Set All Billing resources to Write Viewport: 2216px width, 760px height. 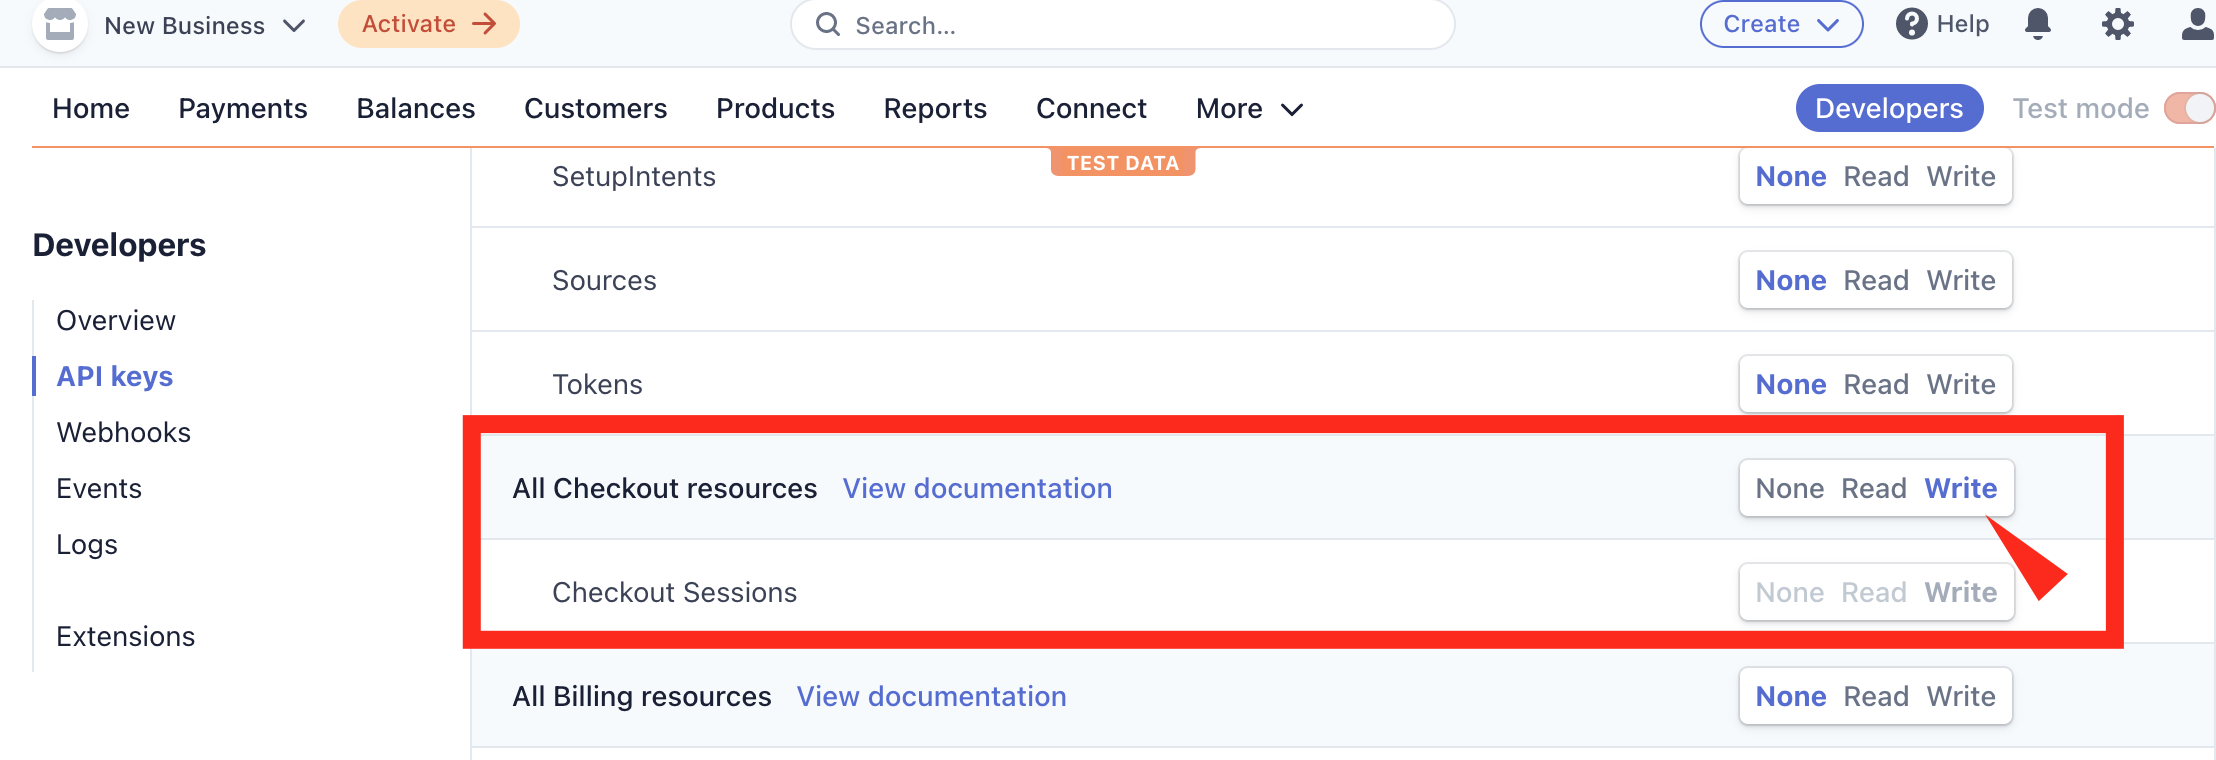[x=1961, y=696]
